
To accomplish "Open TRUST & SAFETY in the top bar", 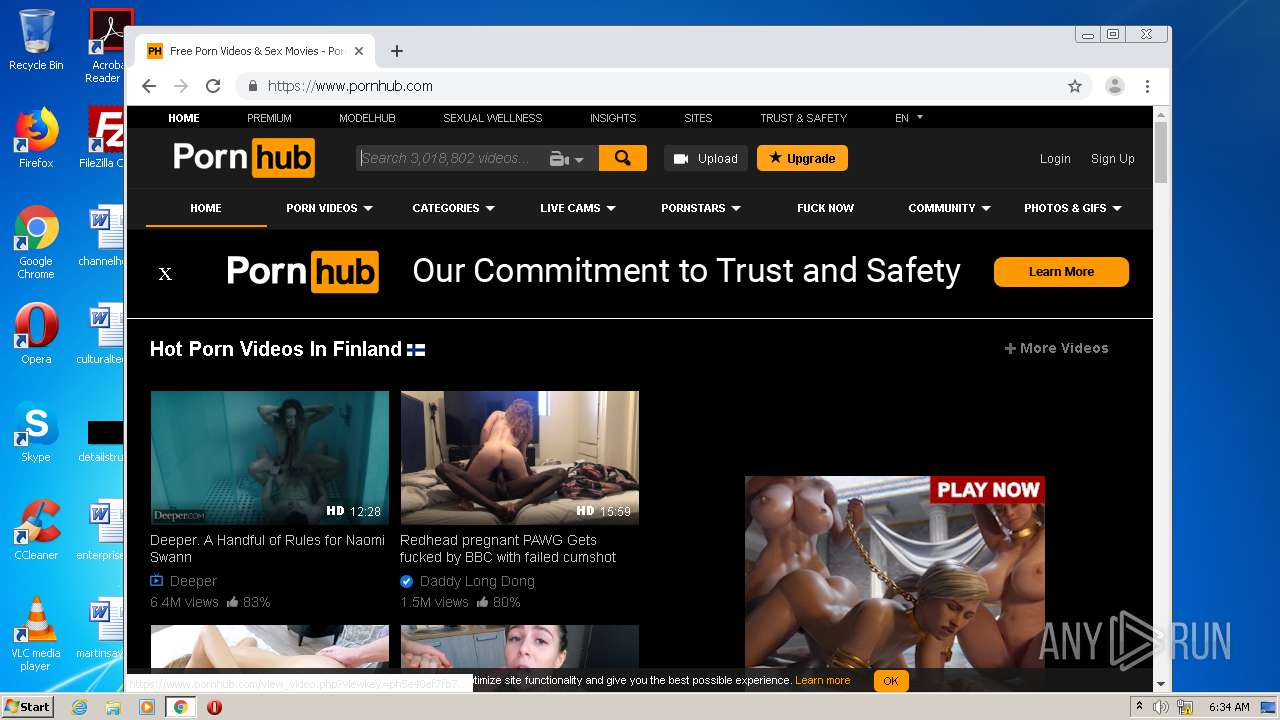I will tap(803, 118).
